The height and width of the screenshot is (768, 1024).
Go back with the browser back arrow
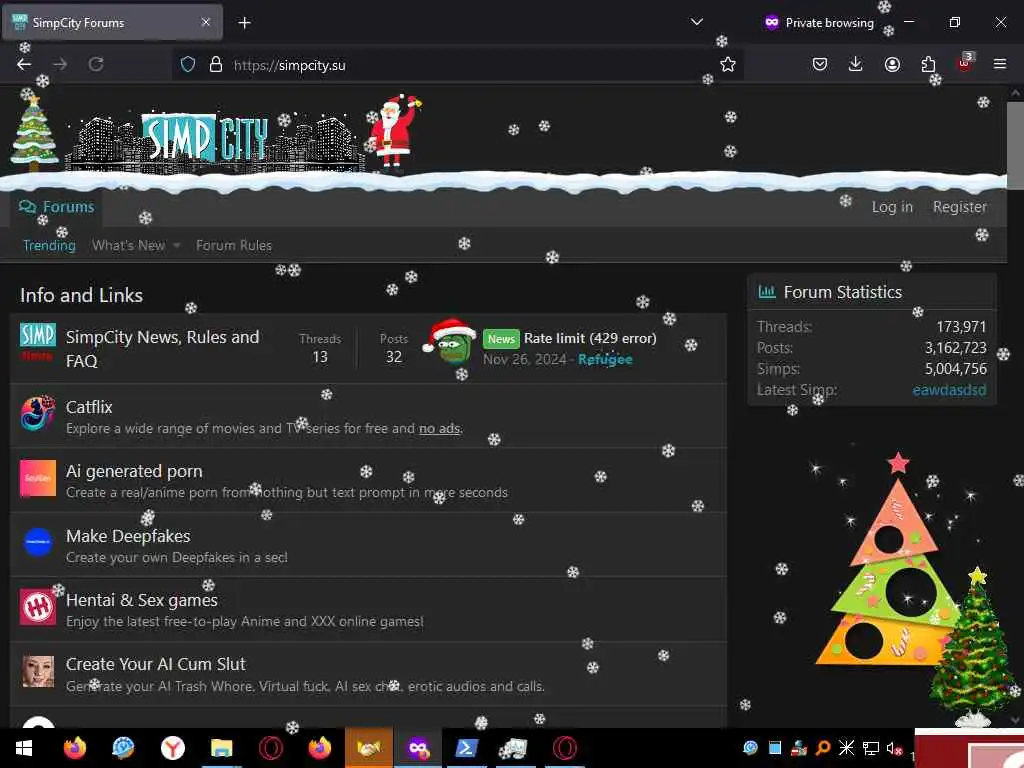pyautogui.click(x=24, y=64)
